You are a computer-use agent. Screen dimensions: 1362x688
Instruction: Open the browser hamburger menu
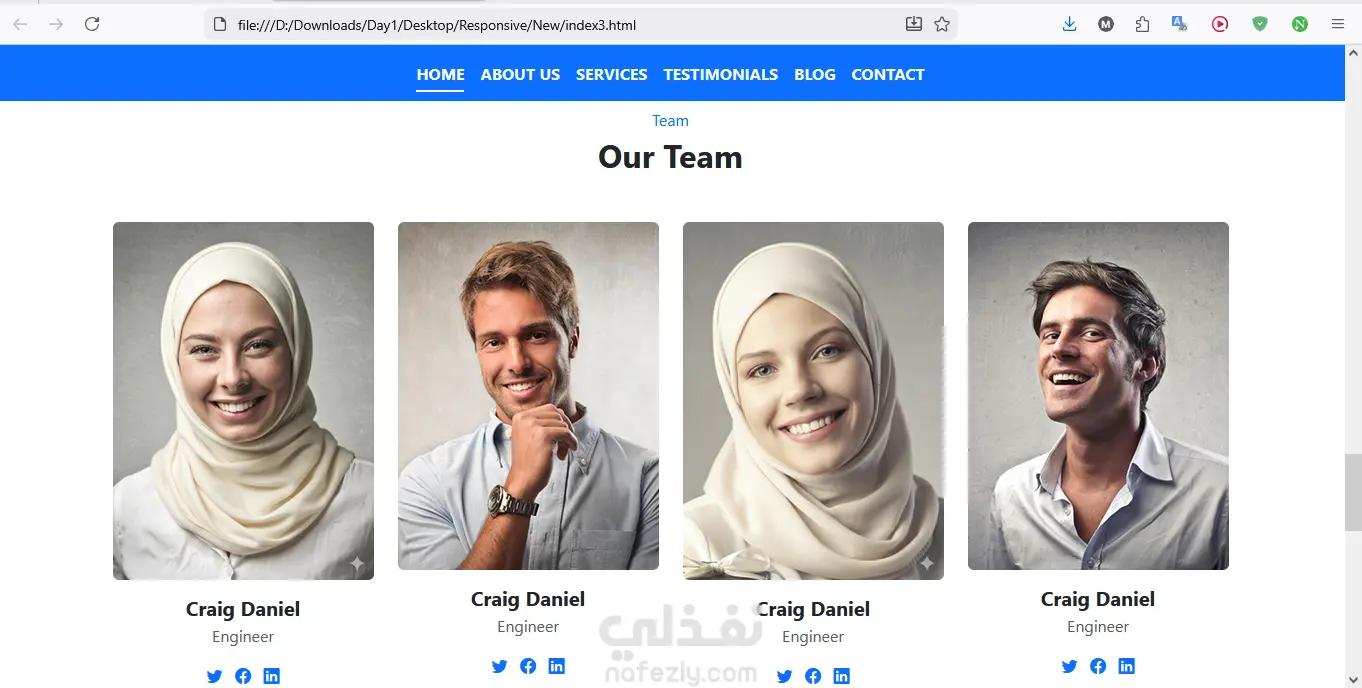[x=1338, y=24]
